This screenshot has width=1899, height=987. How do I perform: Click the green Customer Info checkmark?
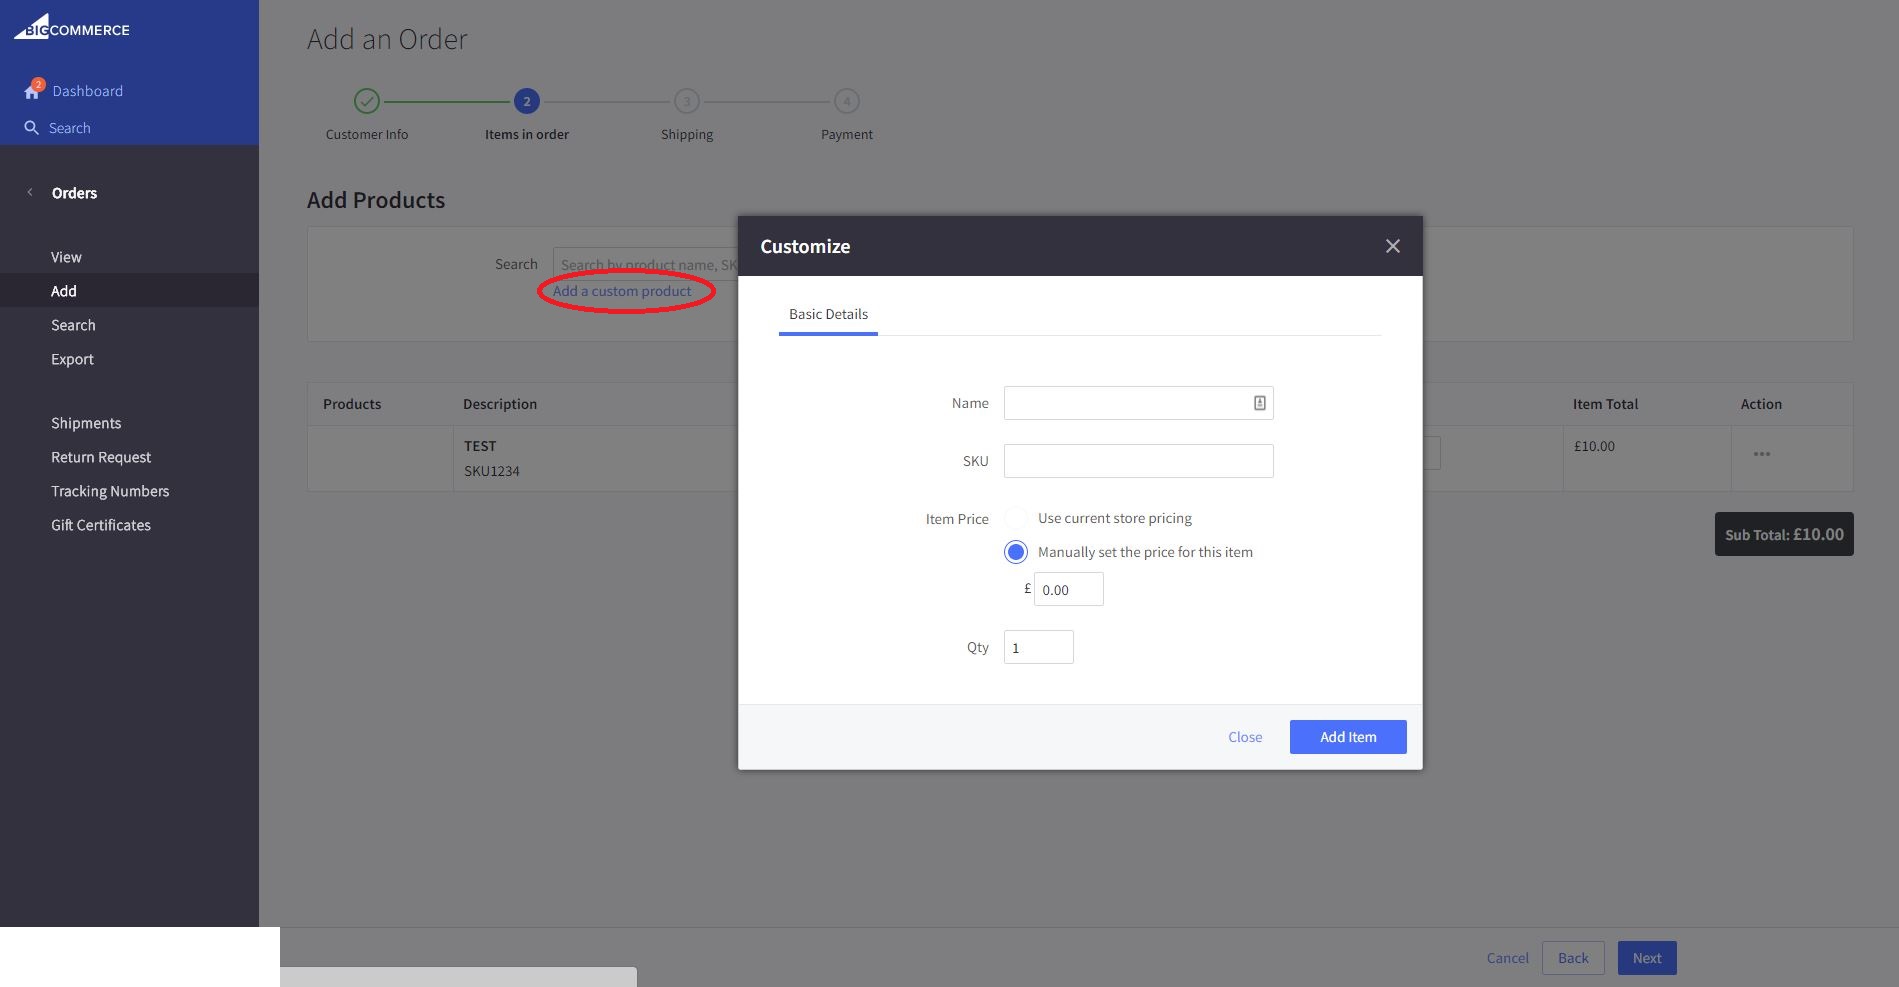[x=366, y=101]
